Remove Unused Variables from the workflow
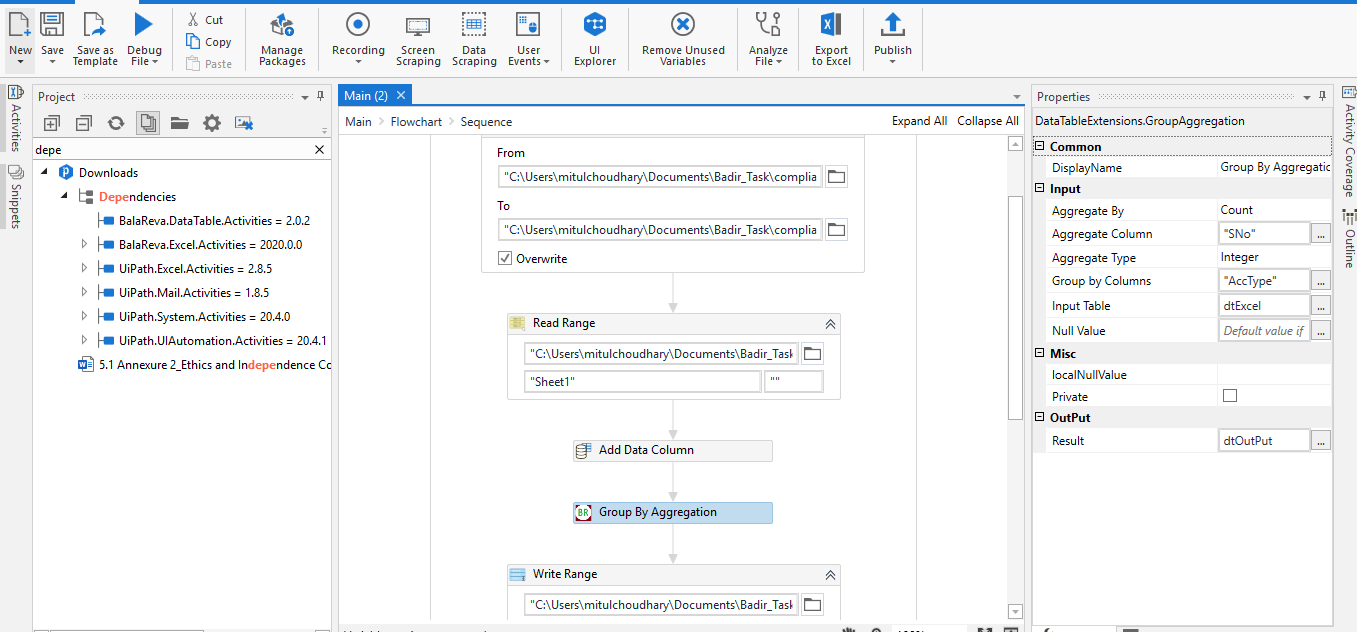The image size is (1357, 632). coord(683,40)
